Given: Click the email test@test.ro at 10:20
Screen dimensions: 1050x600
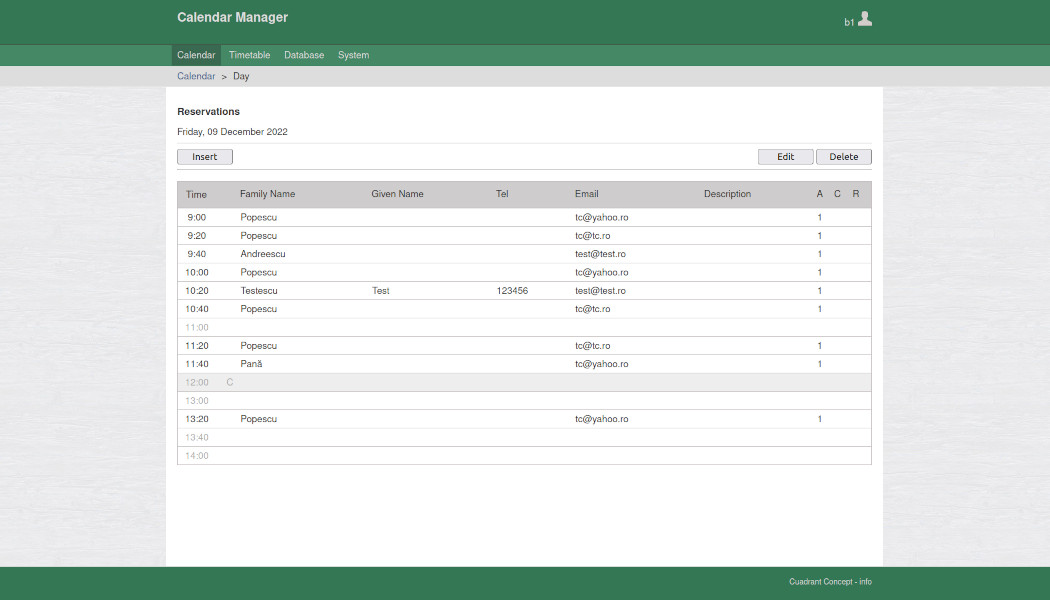Looking at the screenshot, I should [600, 291].
